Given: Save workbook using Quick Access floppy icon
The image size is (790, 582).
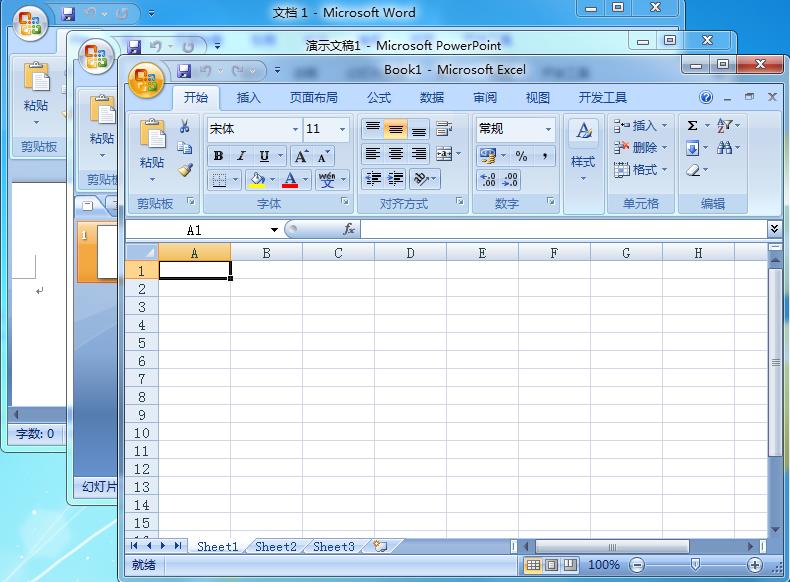Looking at the screenshot, I should pyautogui.click(x=184, y=71).
